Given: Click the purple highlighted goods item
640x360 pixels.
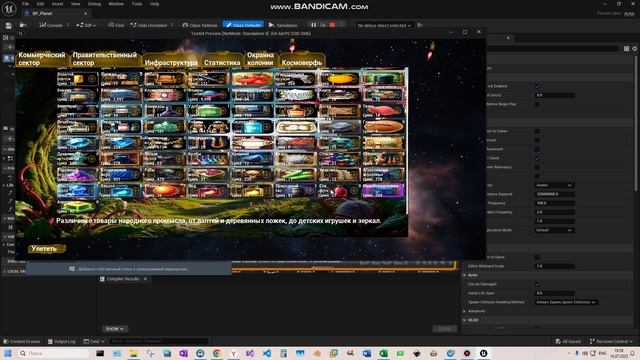Looking at the screenshot, I should (x=383, y=191).
